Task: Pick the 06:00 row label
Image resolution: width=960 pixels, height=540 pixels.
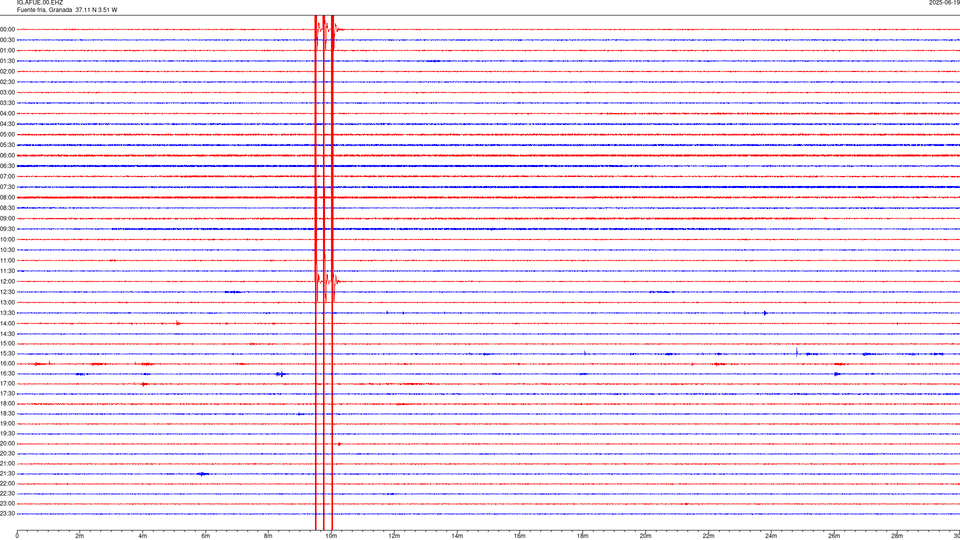Action: (7, 156)
